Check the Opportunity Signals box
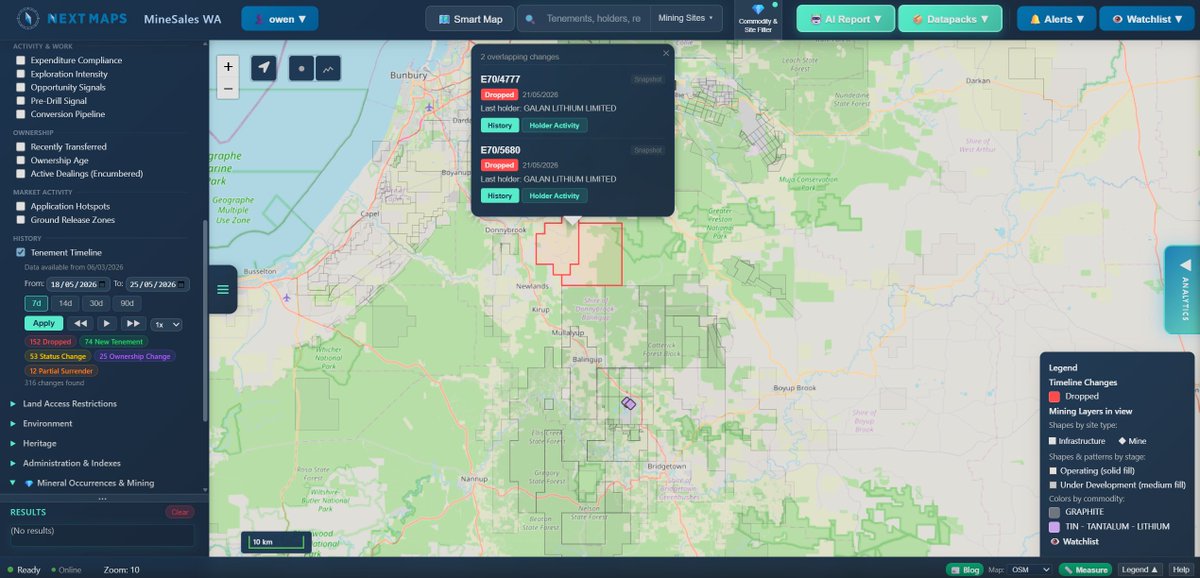This screenshot has width=1200, height=578. 20,87
